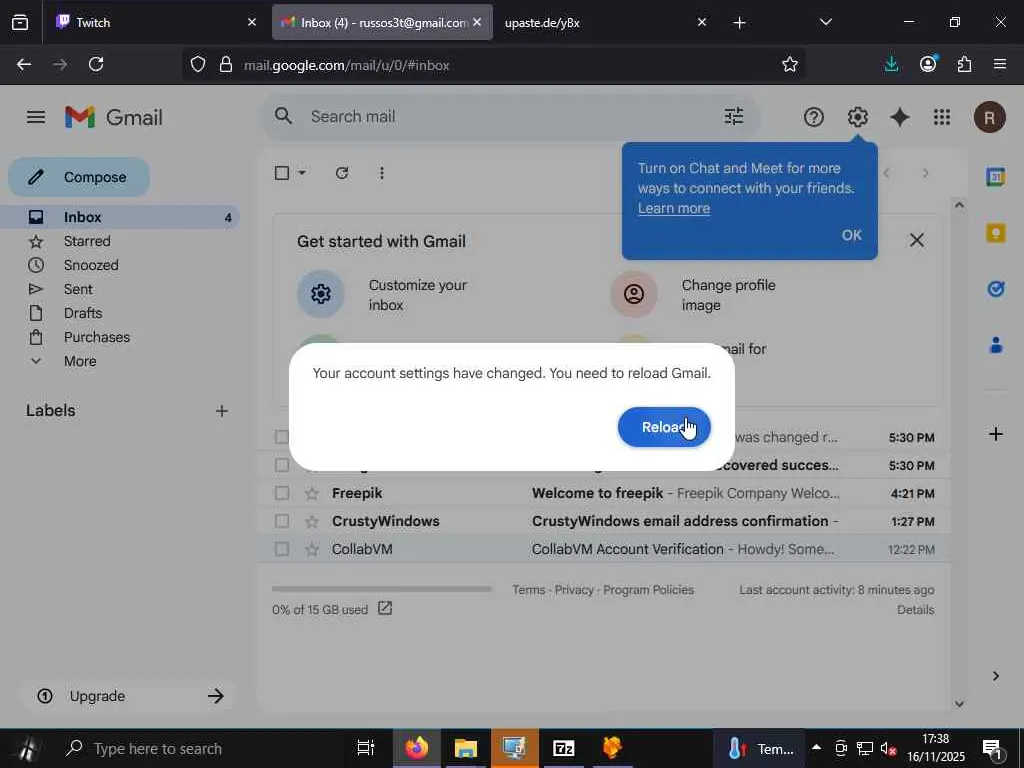Bookmark this page star icon
This screenshot has width=1024, height=768.
790,65
